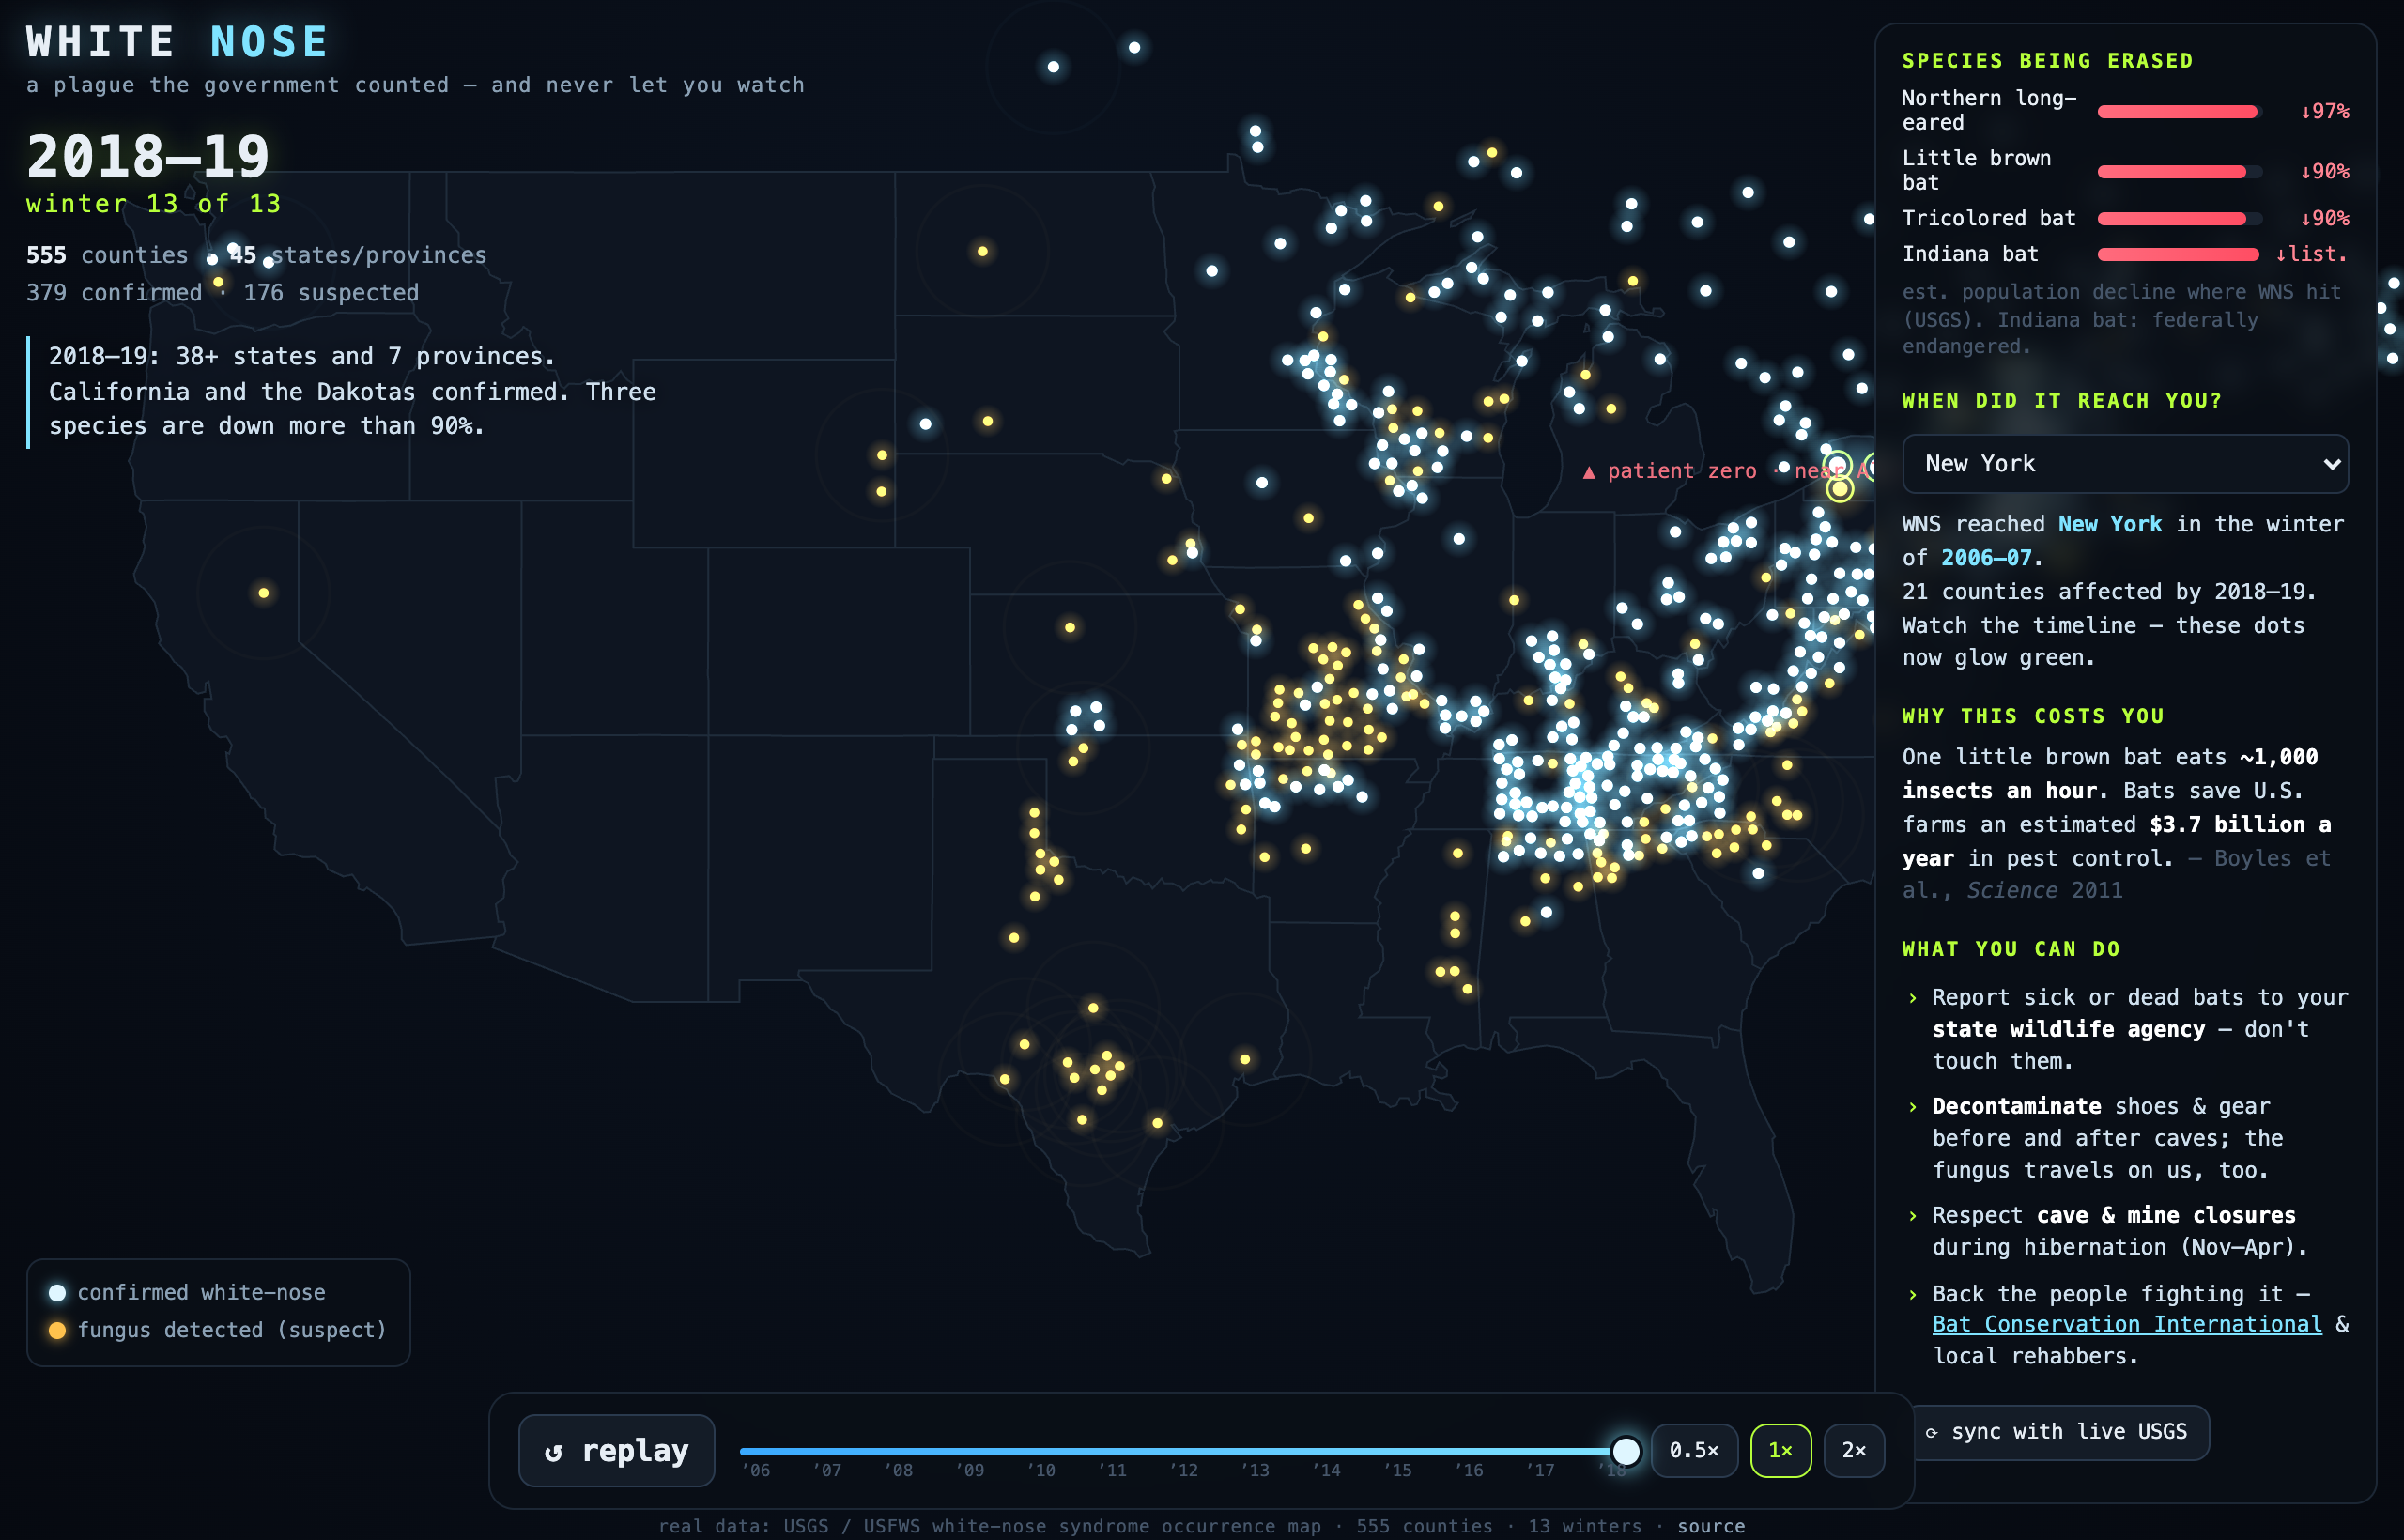Jump to '10 on the timeline
The image size is (2404, 1540).
[x=1042, y=1470]
